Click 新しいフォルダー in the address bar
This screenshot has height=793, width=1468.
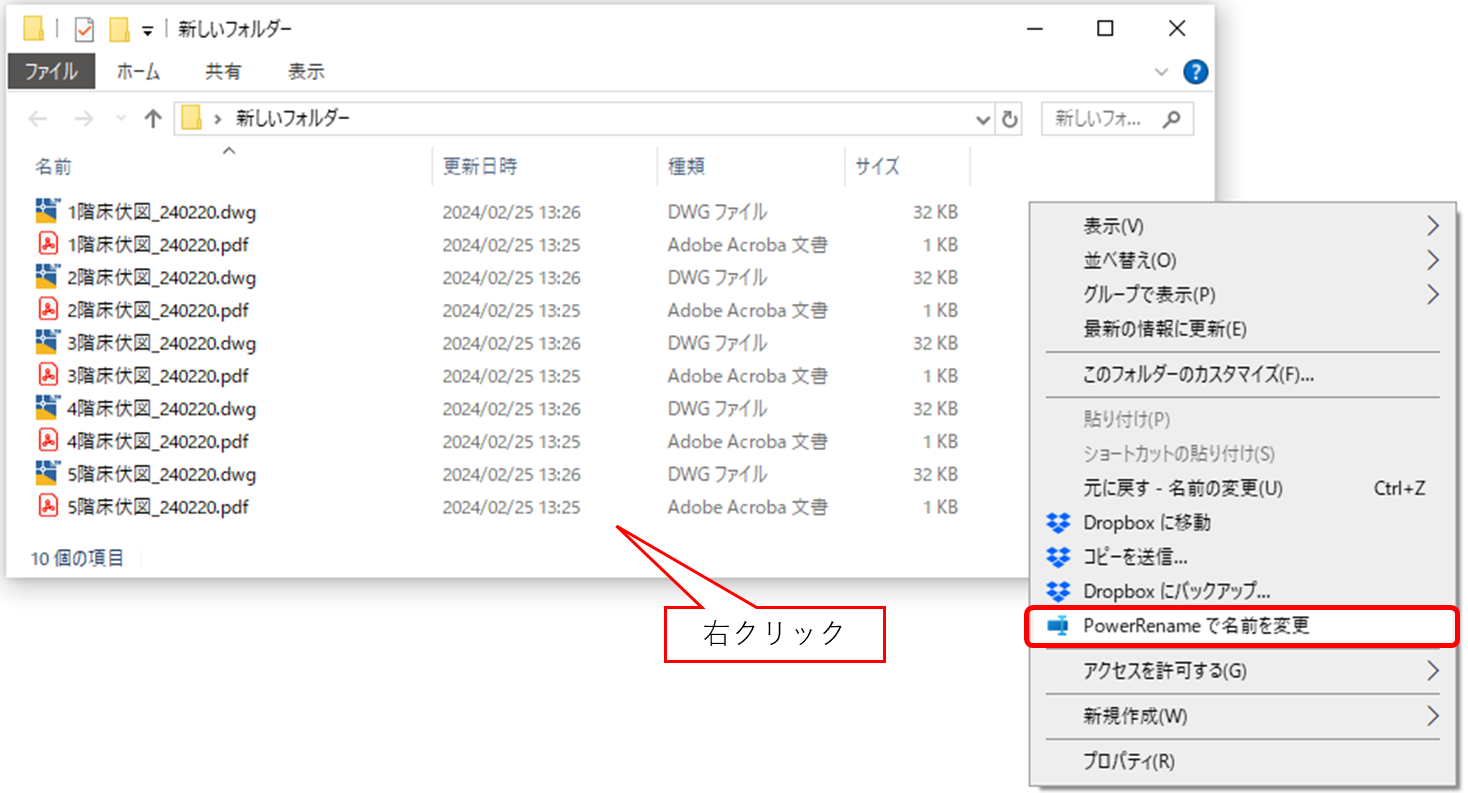tap(293, 119)
